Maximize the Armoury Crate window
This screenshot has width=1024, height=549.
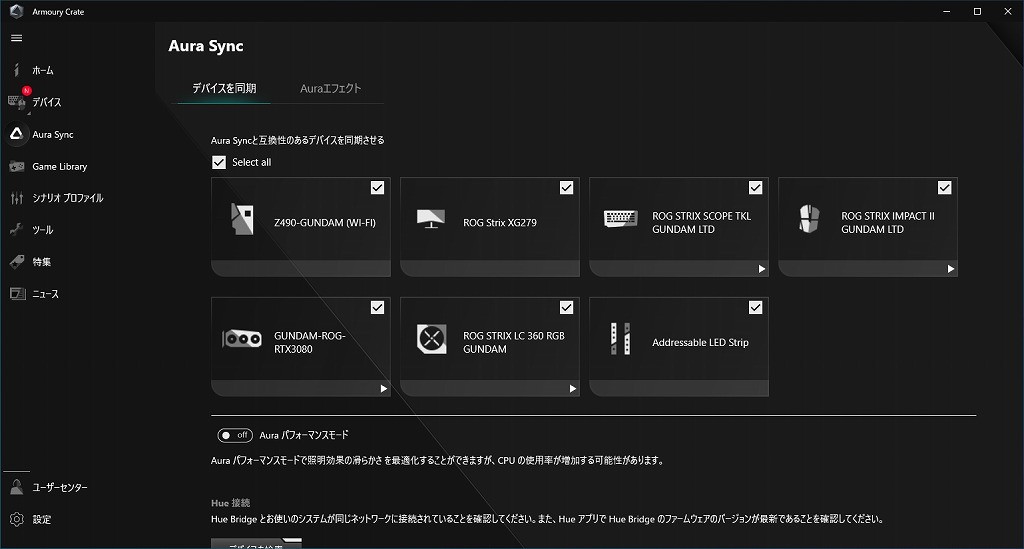pos(977,11)
